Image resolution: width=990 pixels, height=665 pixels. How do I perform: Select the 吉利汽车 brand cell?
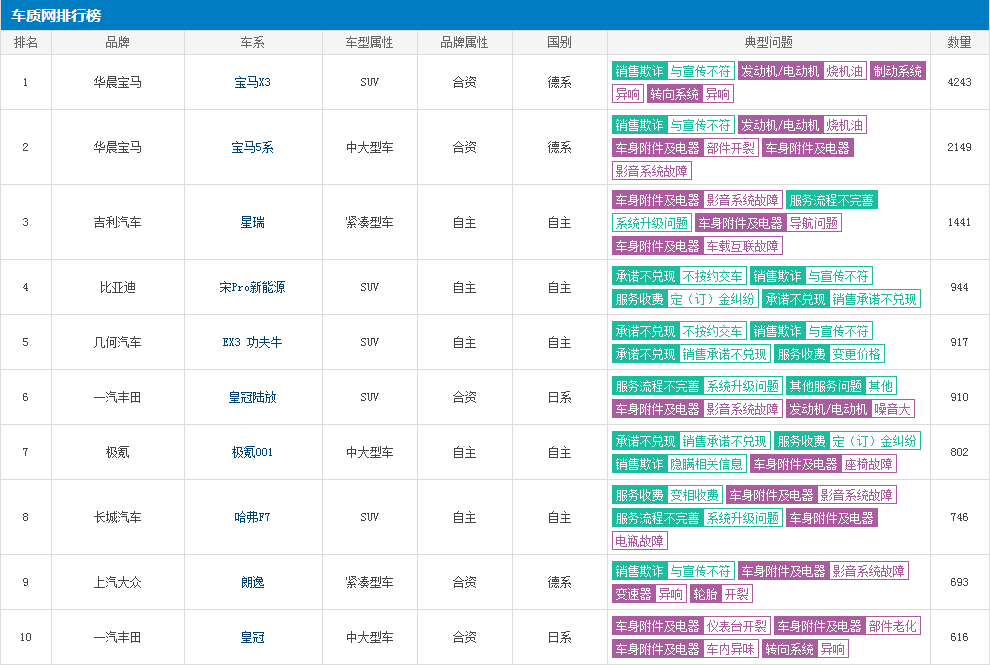117,222
